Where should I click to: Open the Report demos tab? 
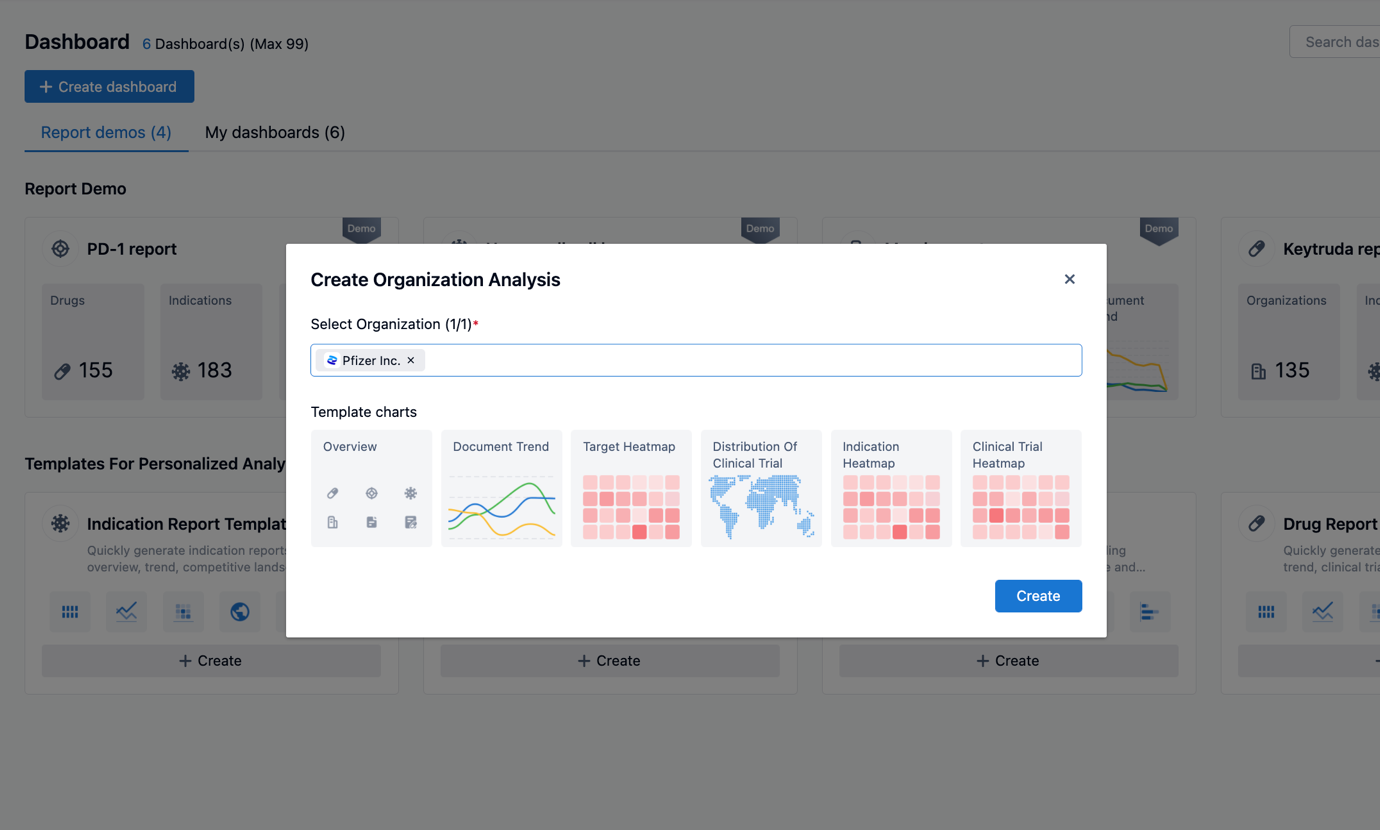coord(106,132)
